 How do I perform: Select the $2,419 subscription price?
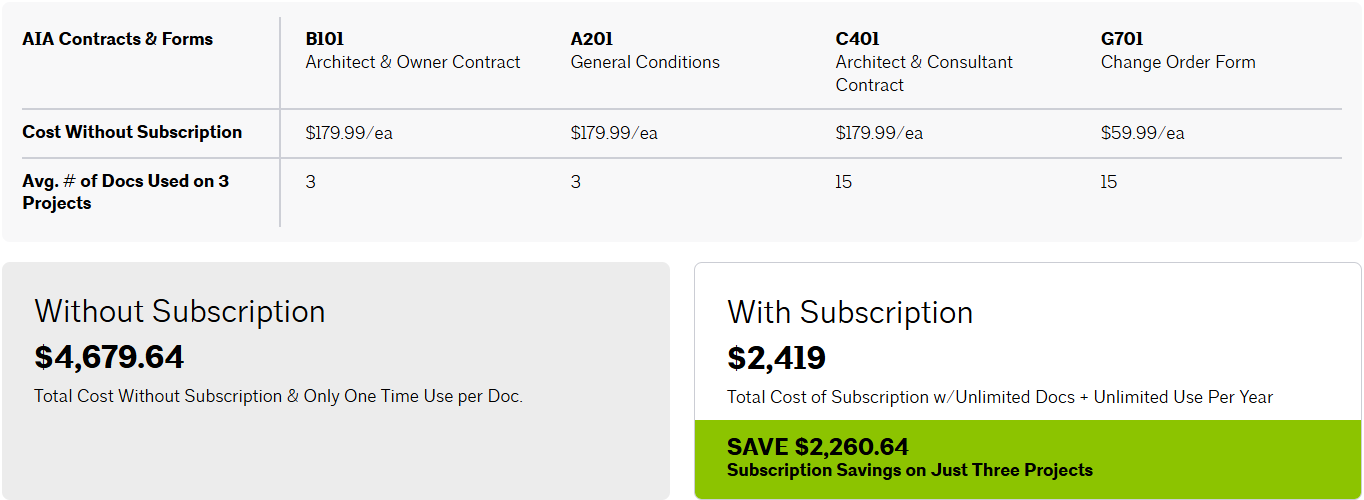776,358
